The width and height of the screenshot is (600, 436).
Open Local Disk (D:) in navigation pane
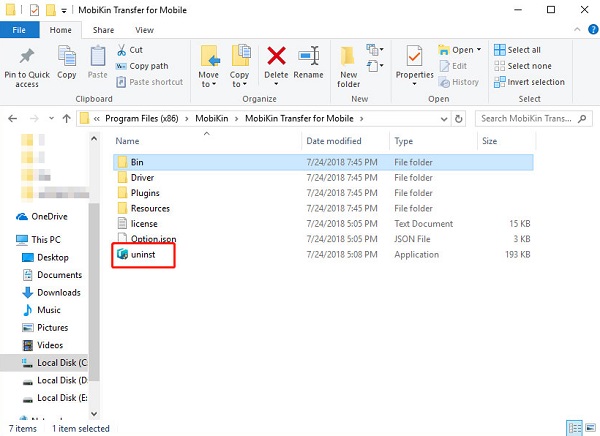point(54,380)
